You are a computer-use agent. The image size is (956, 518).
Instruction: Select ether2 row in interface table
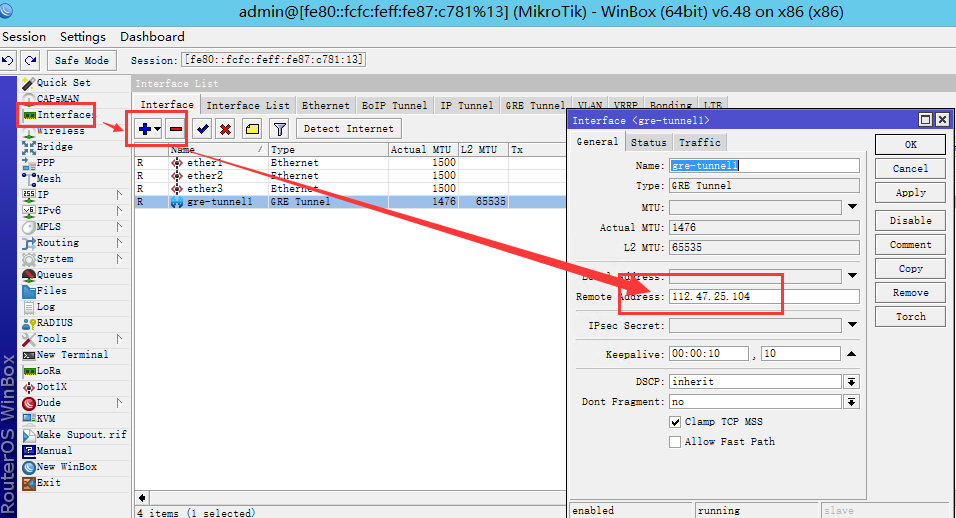[350, 176]
